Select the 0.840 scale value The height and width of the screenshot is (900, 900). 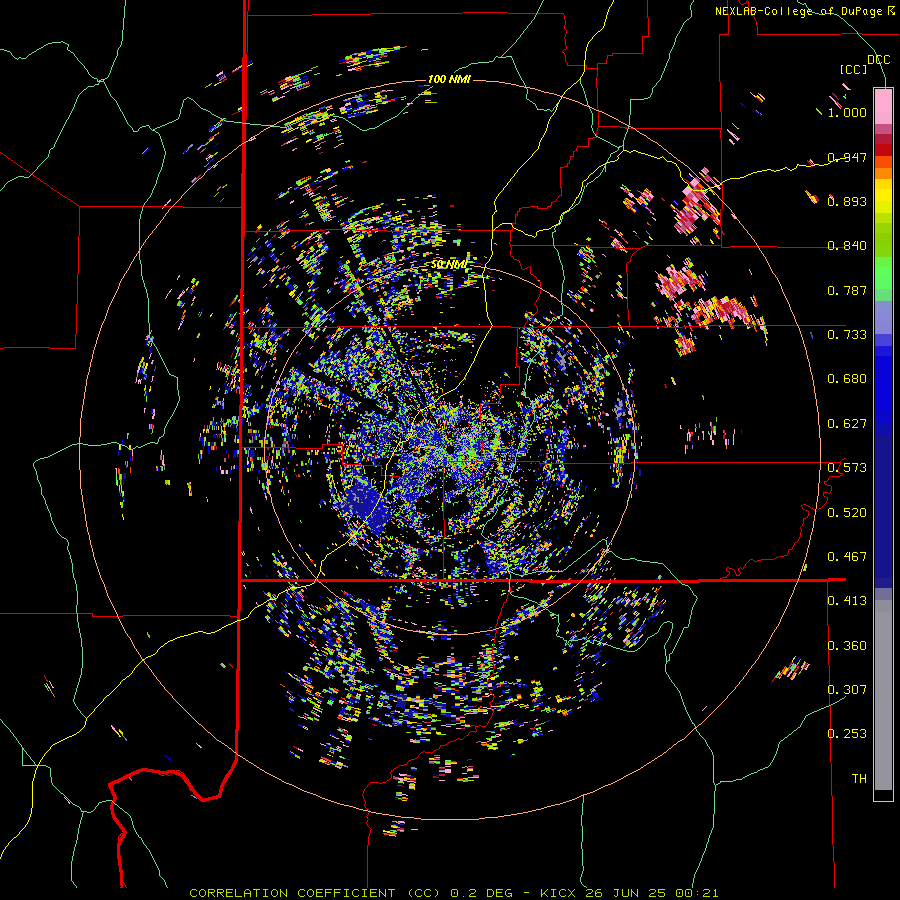tap(847, 246)
